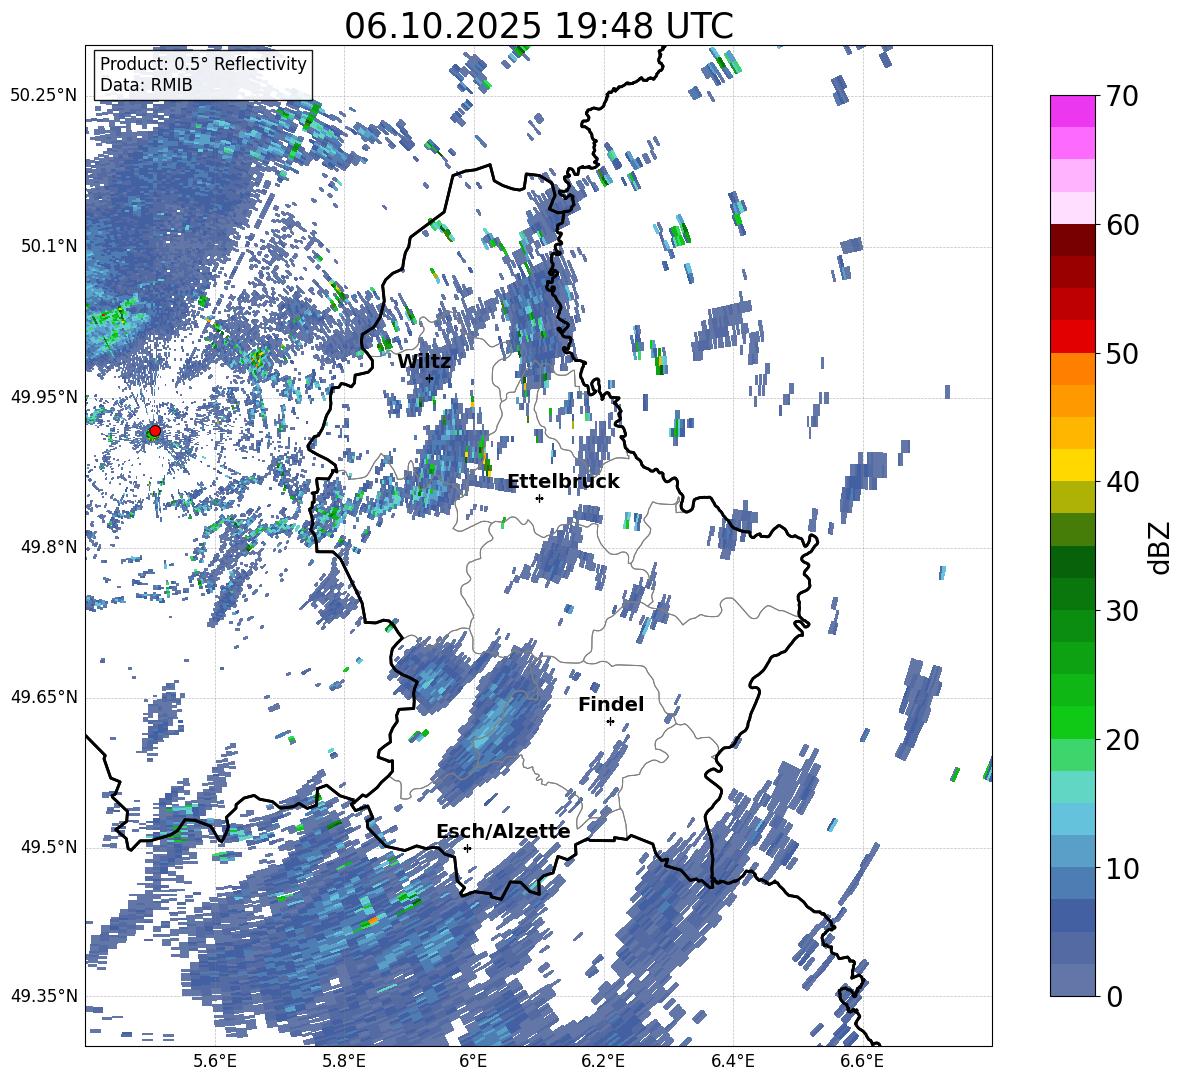1184x1081 pixels.
Task: Click the bright green colorbar segment above 20
Action: click(1072, 722)
